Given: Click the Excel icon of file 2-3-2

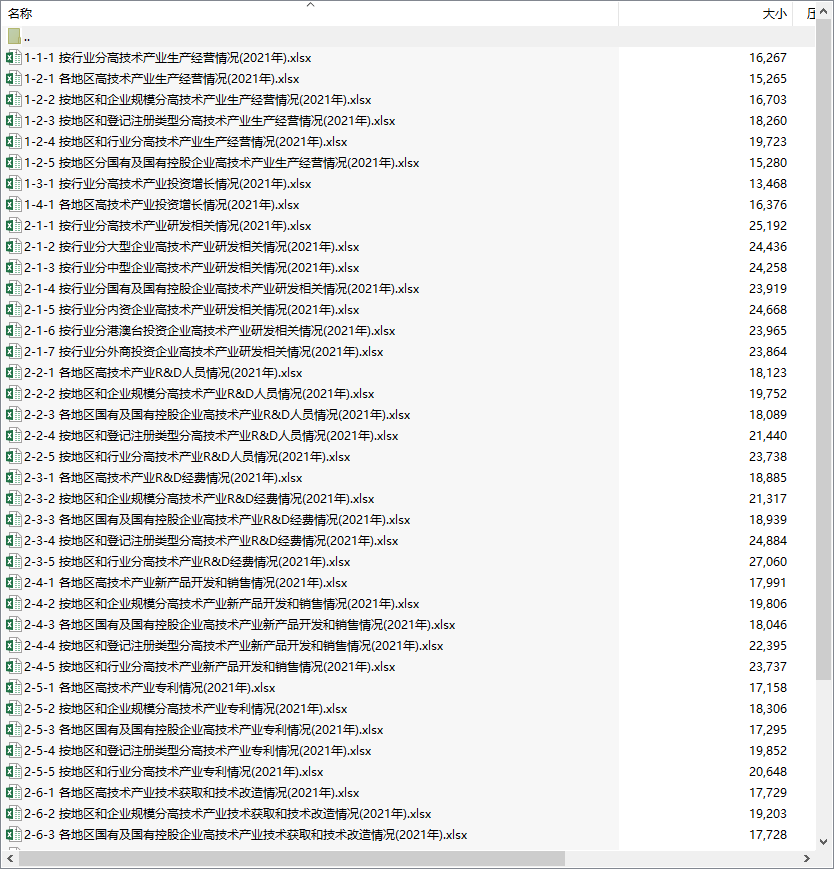Looking at the screenshot, I should coord(13,499).
